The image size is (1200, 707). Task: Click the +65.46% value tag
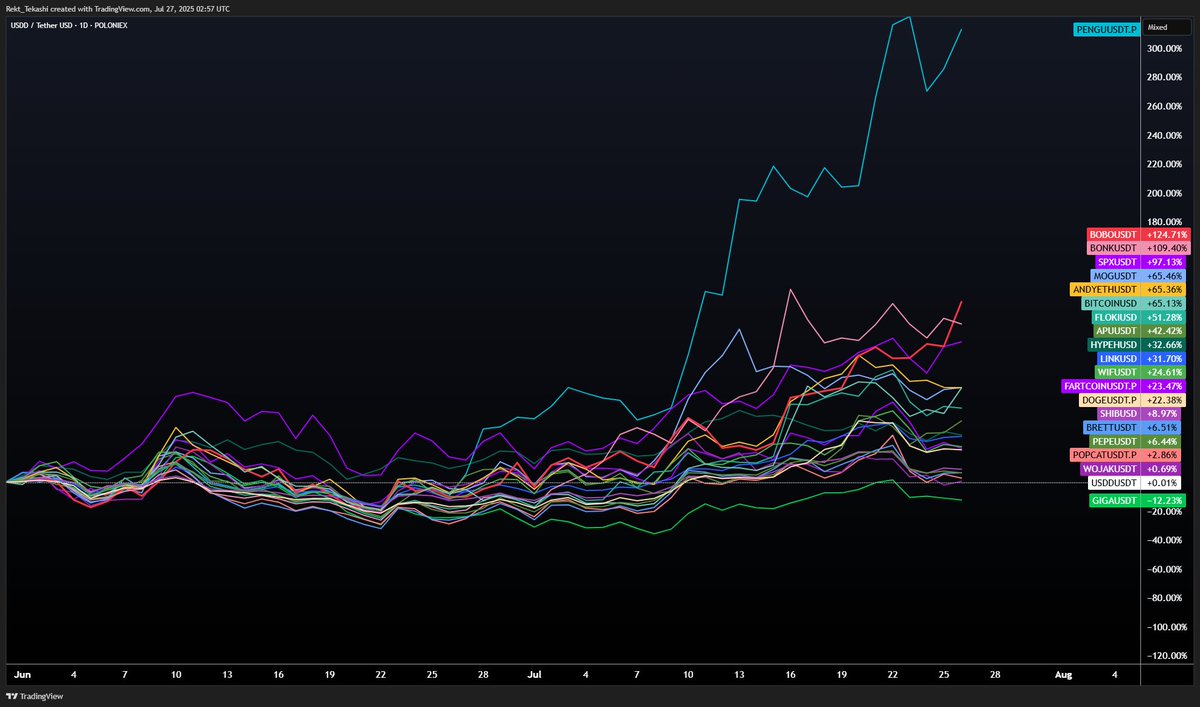coord(1165,275)
